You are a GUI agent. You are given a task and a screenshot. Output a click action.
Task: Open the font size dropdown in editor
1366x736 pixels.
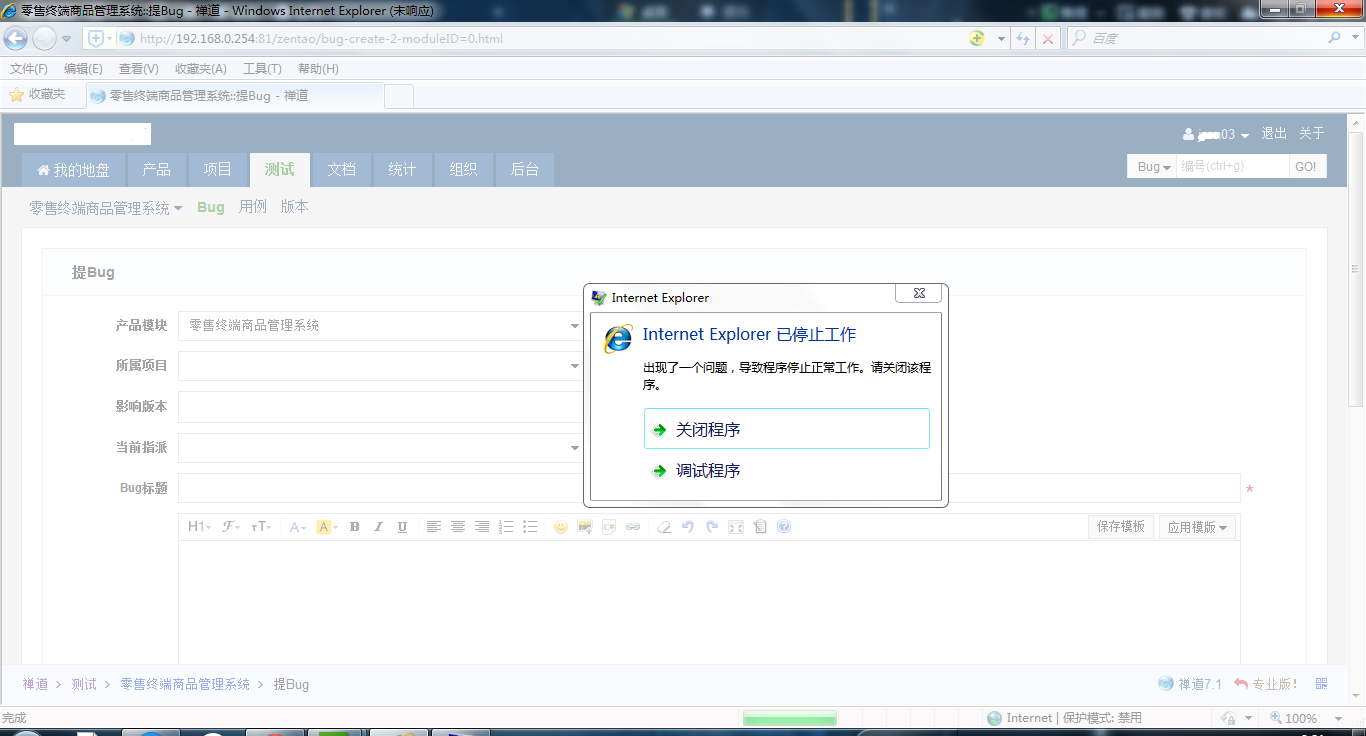pyautogui.click(x=261, y=527)
